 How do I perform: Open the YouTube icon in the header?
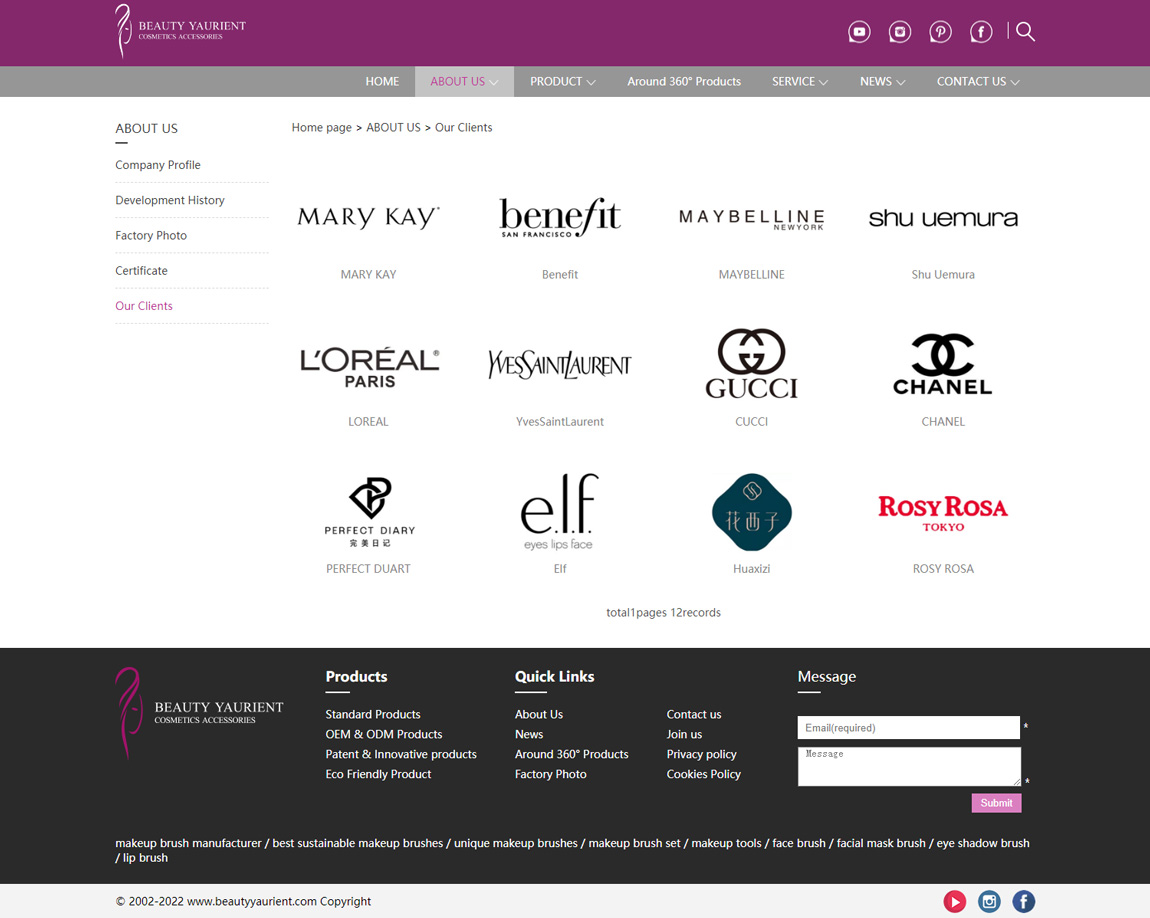coord(859,32)
